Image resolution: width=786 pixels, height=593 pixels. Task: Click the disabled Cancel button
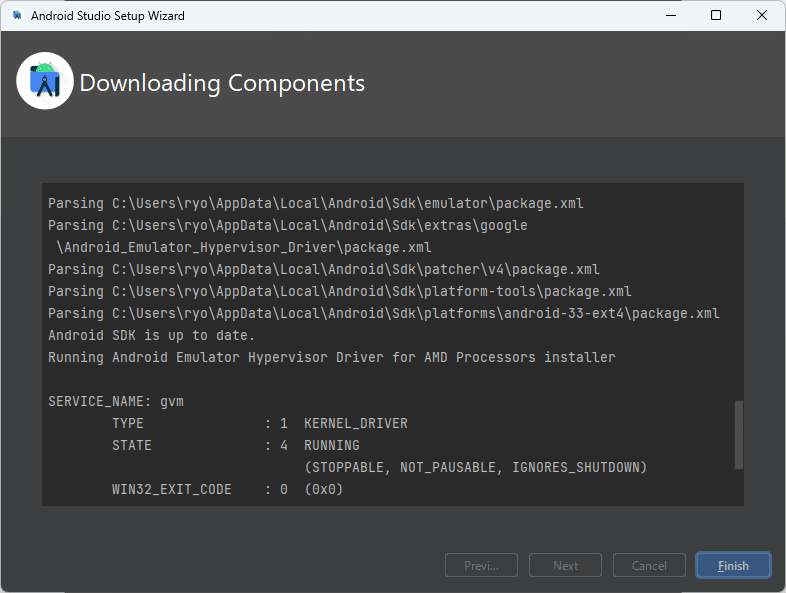pyautogui.click(x=649, y=565)
